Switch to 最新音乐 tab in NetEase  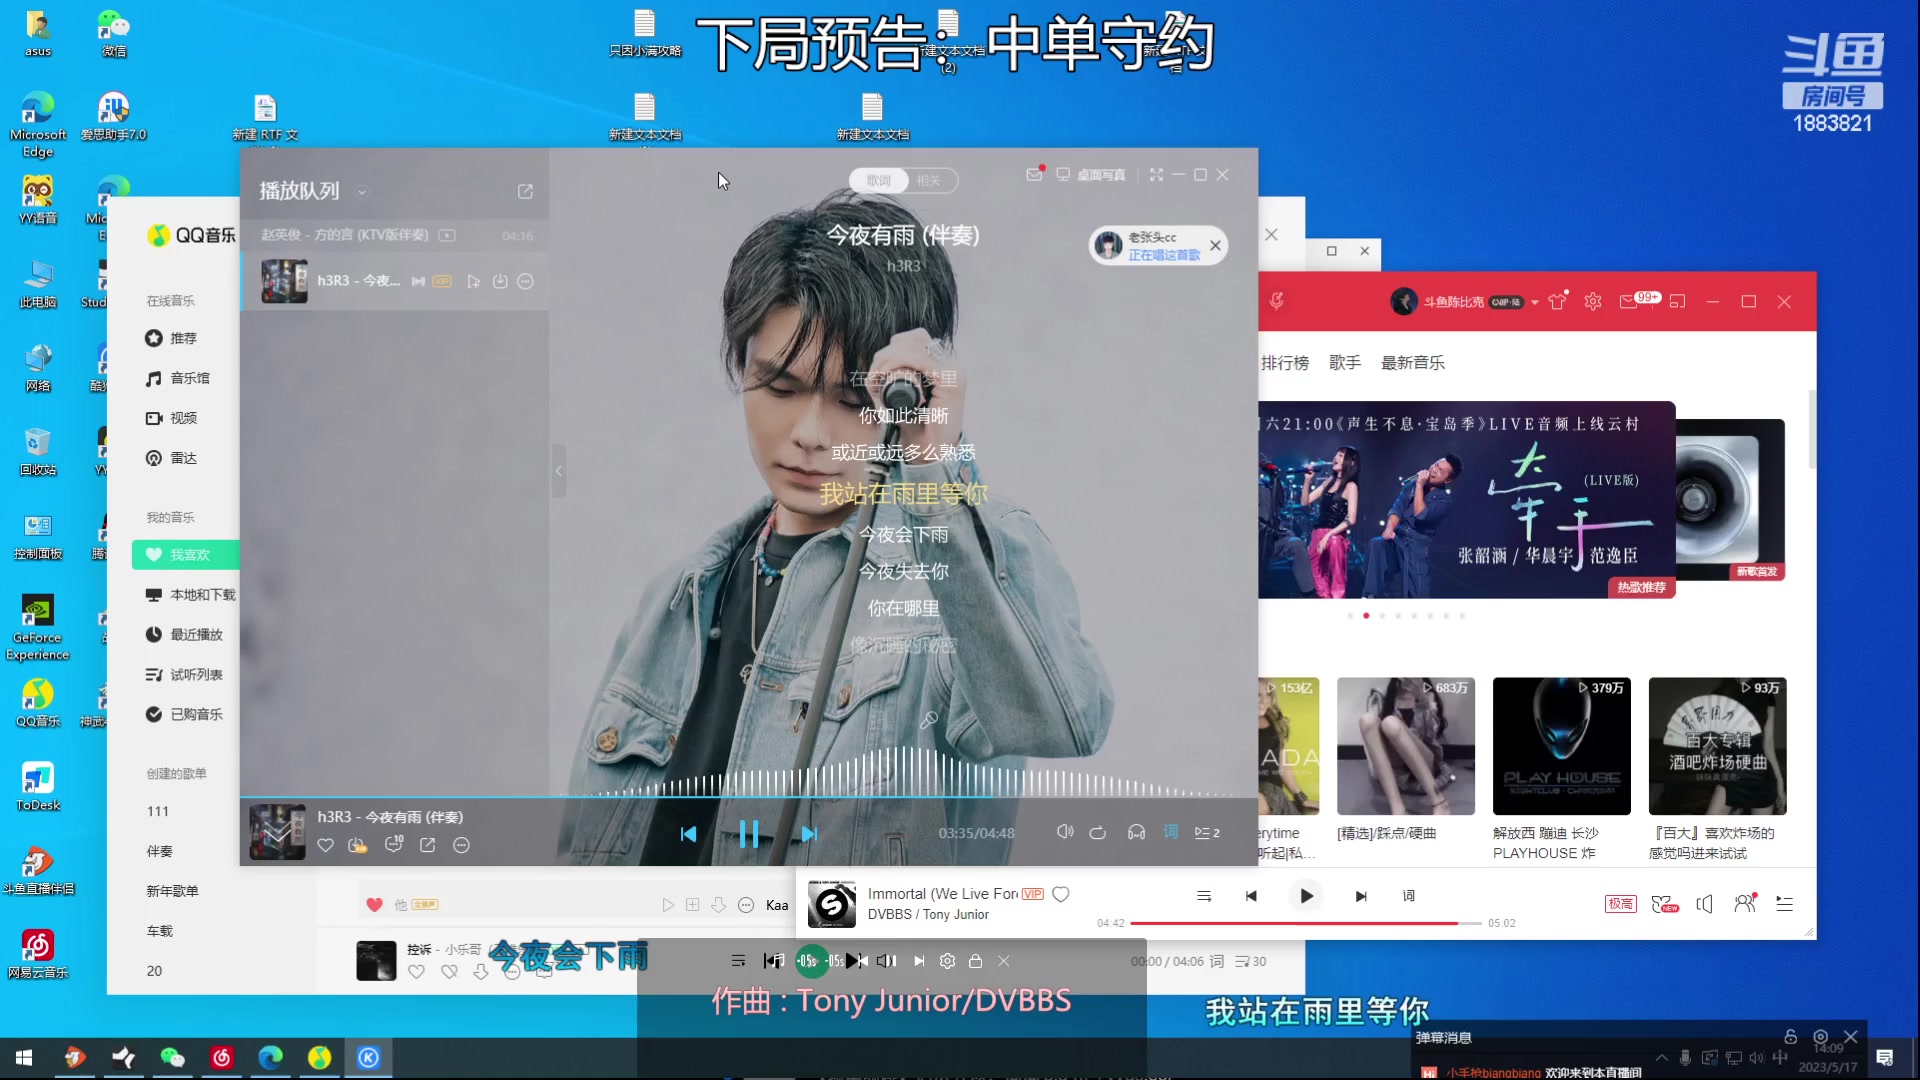pos(1413,363)
